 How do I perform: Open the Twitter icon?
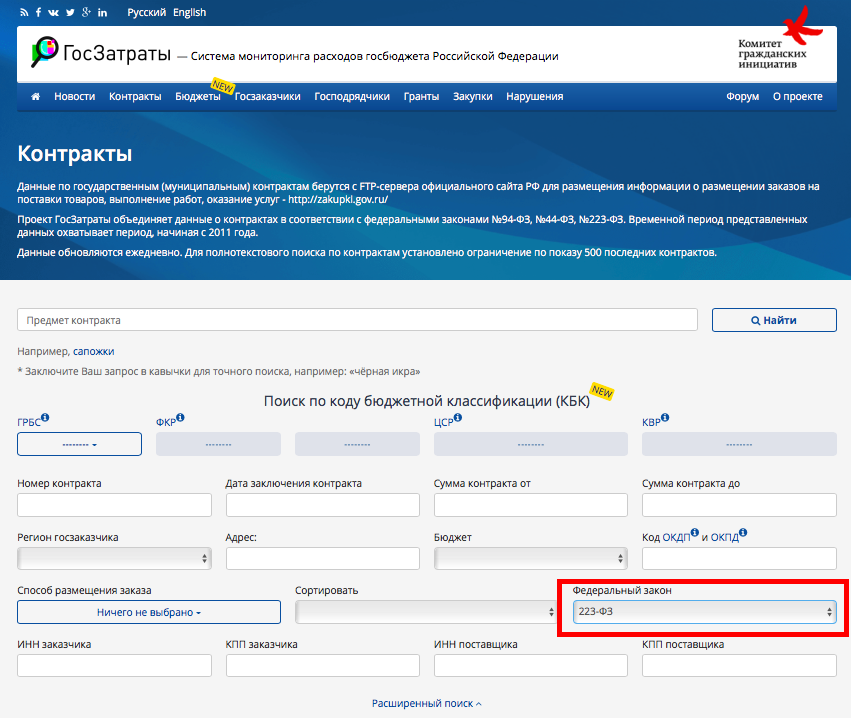tap(70, 12)
